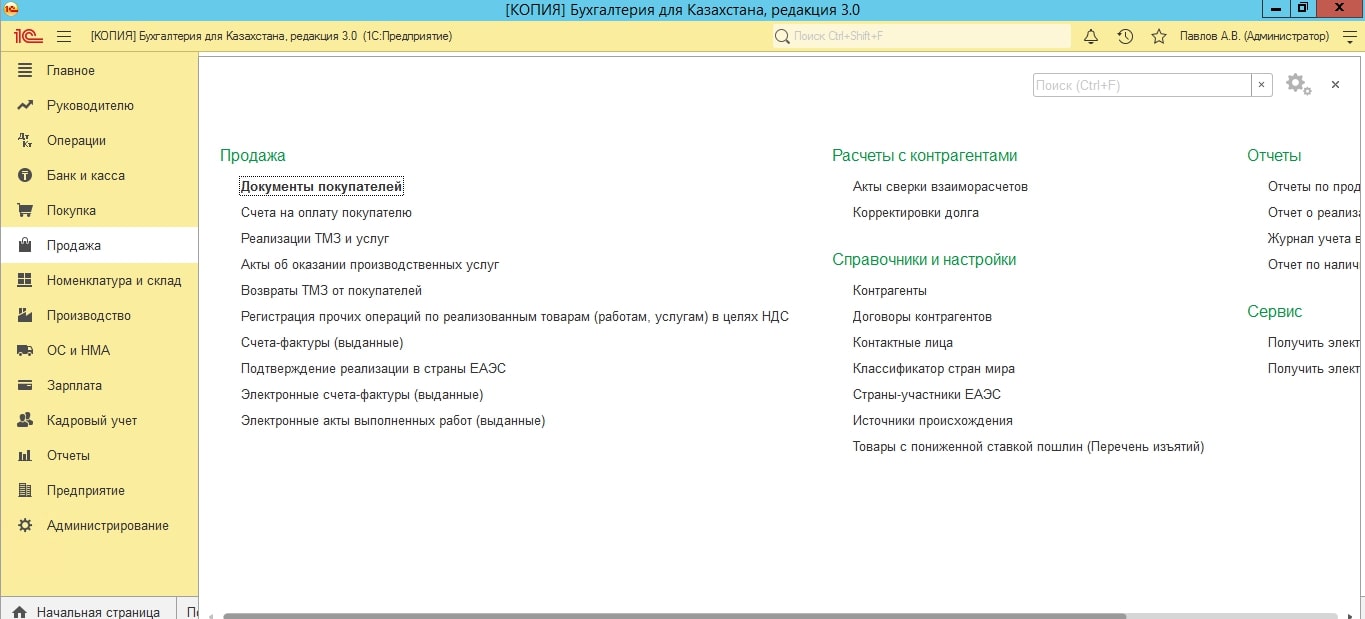Open the hamburger main menu icon
Screen dimensions: 1365x619
64,36
